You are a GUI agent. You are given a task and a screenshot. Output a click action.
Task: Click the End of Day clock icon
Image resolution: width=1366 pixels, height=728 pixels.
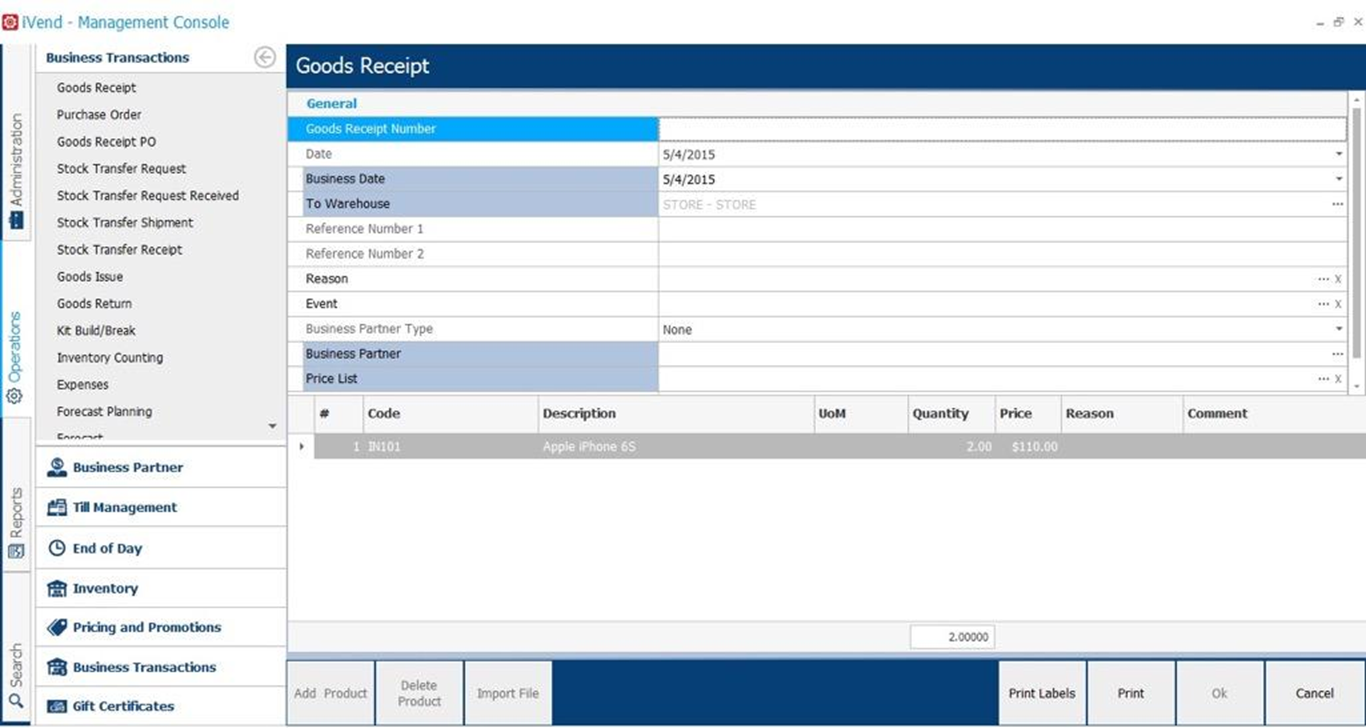[x=57, y=548]
